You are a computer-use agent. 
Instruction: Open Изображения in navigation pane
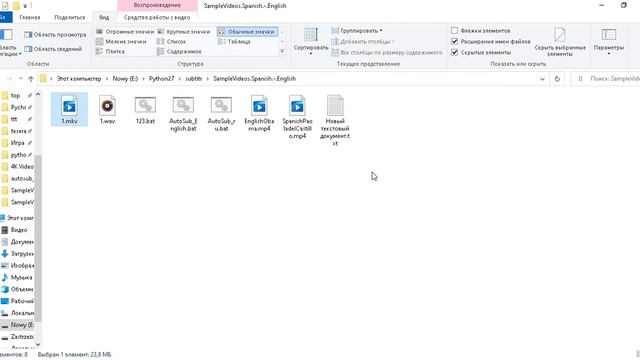pyautogui.click(x=18, y=266)
